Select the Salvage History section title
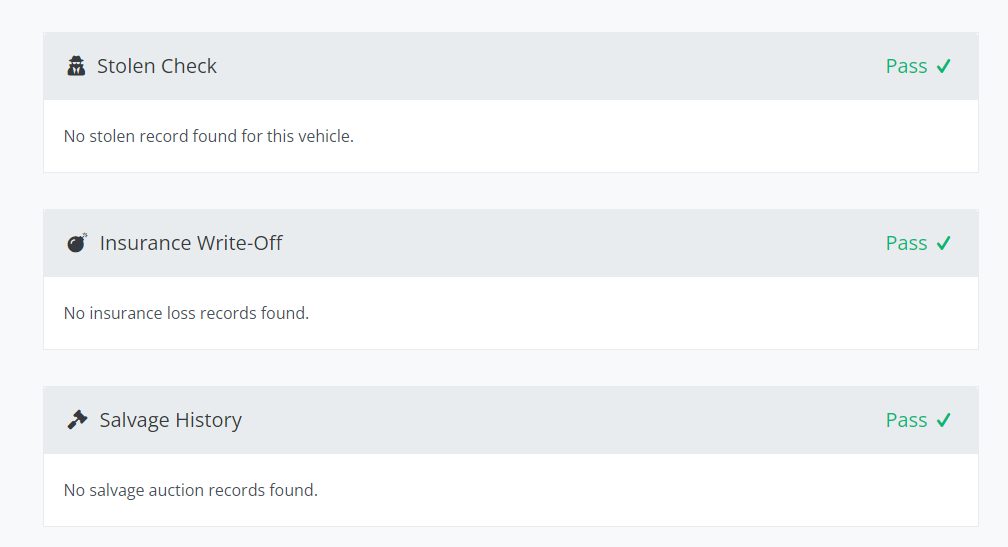Viewport: 1008px width, 547px height. 171,420
